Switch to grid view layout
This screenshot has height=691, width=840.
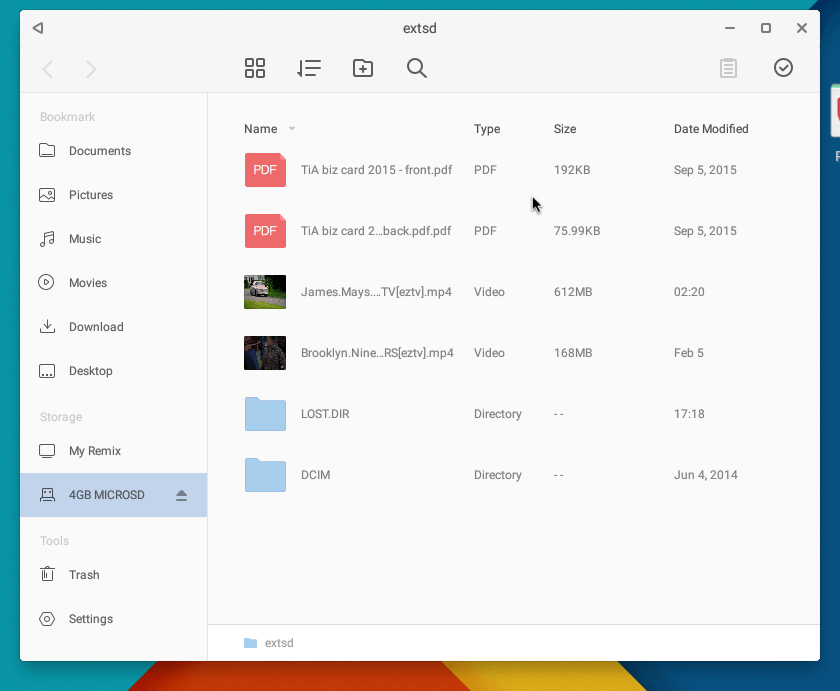pyautogui.click(x=255, y=68)
